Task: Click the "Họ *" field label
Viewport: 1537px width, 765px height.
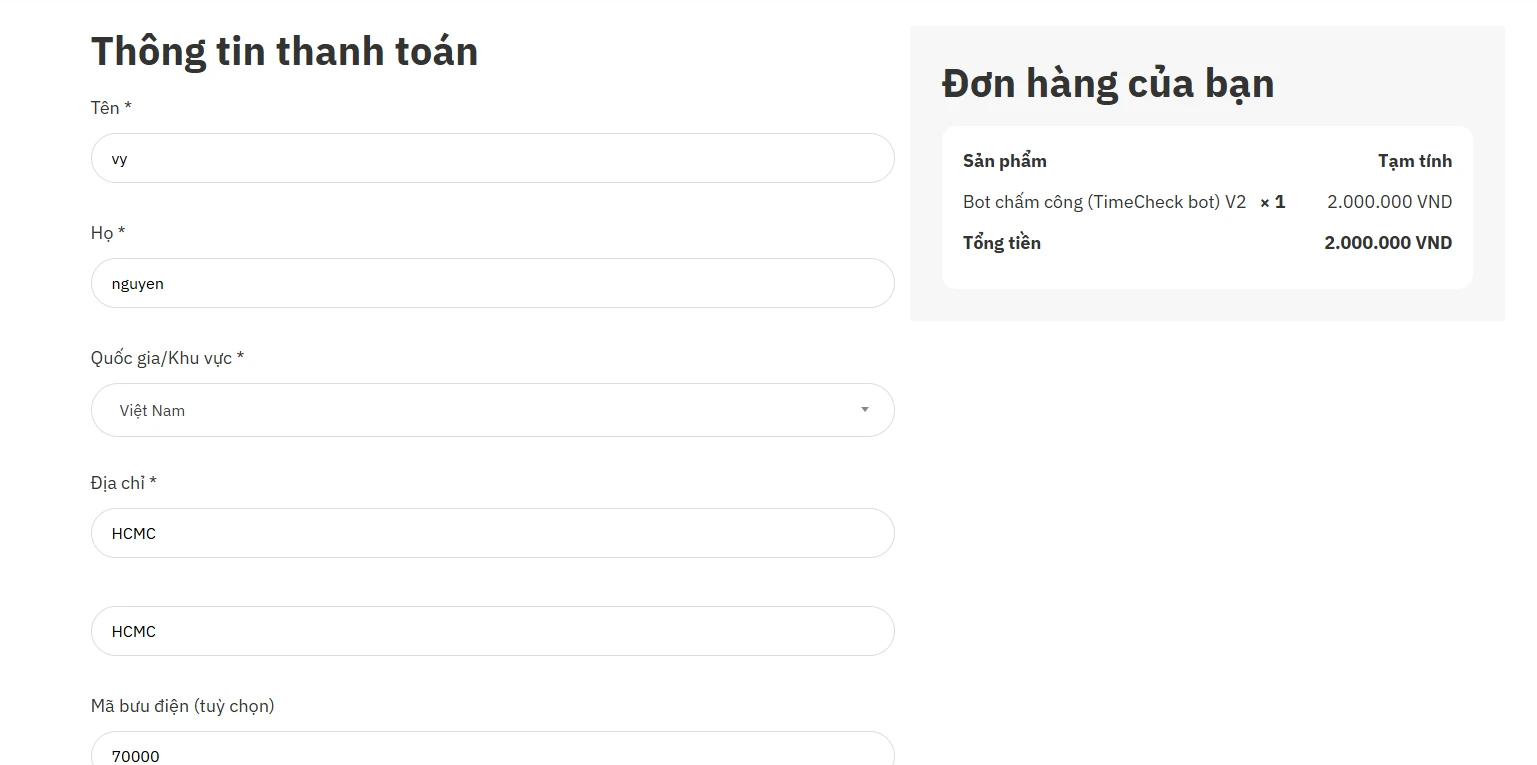Action: point(108,233)
